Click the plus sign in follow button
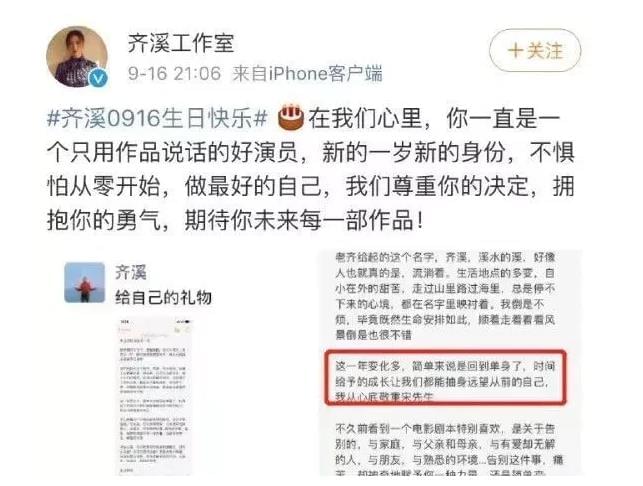 click(515, 51)
